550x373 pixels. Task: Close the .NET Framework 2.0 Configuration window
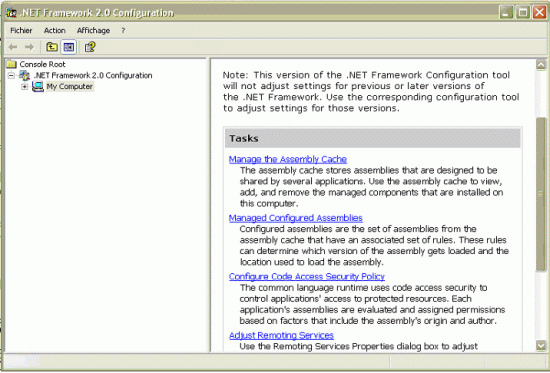click(x=539, y=13)
